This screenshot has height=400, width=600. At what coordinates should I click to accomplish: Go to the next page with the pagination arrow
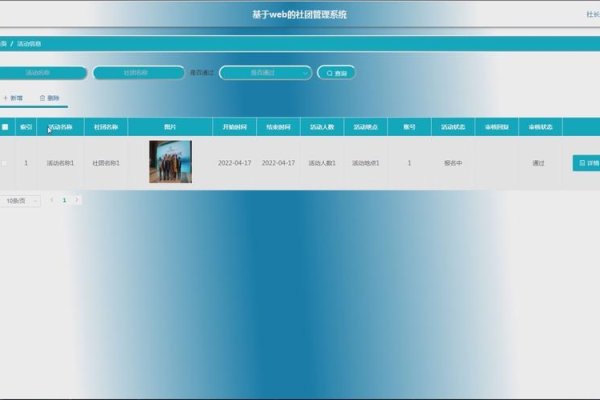tap(77, 200)
